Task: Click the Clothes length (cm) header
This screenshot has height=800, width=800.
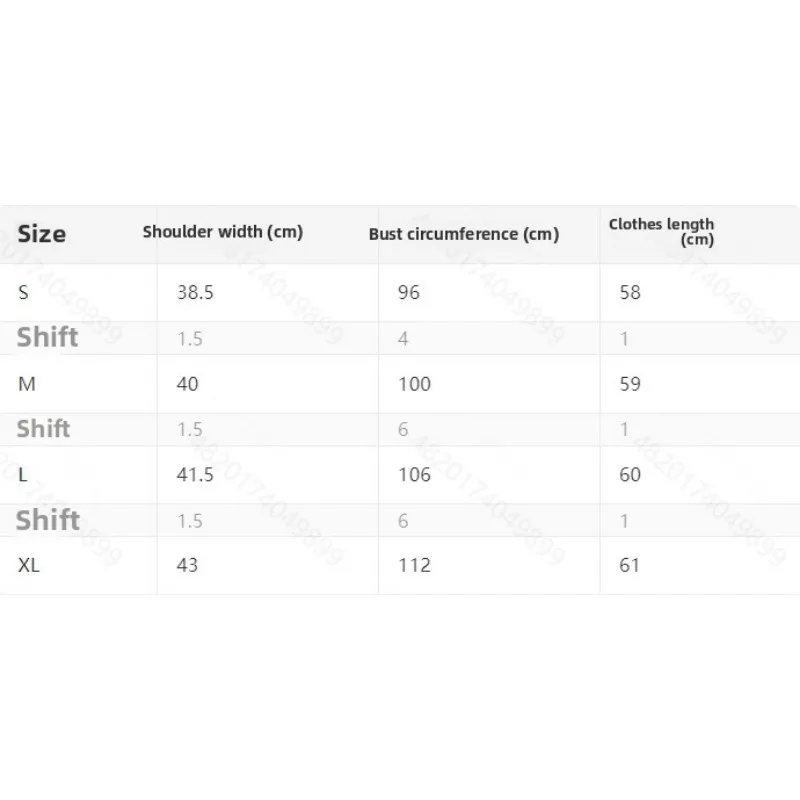Action: pyautogui.click(x=662, y=232)
